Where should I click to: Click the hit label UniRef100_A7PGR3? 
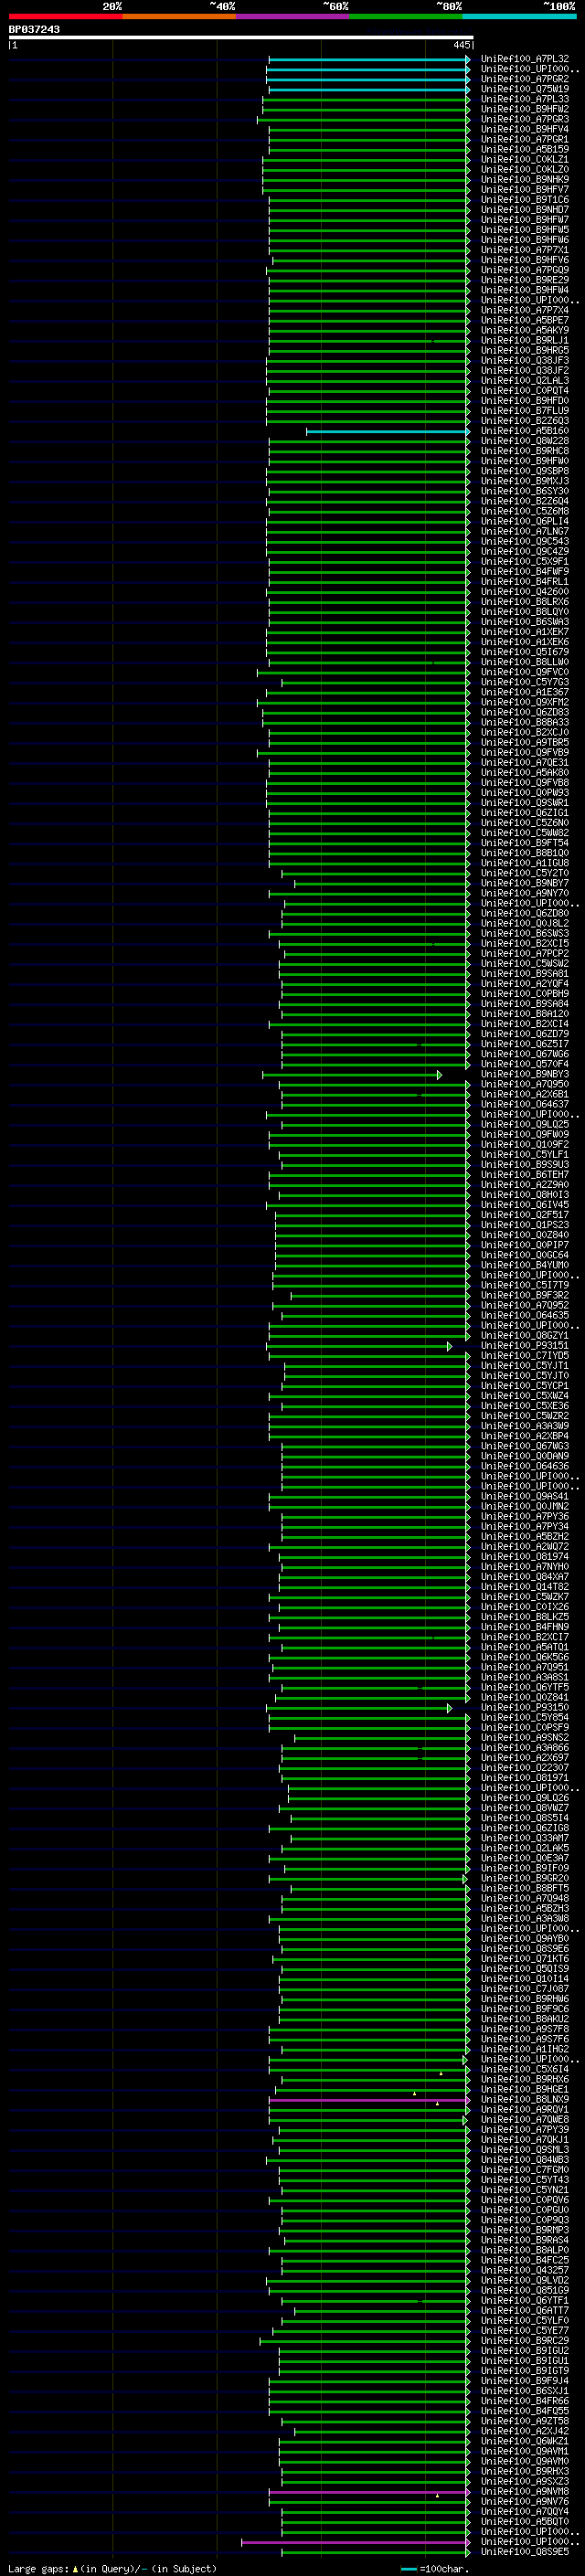(x=524, y=119)
